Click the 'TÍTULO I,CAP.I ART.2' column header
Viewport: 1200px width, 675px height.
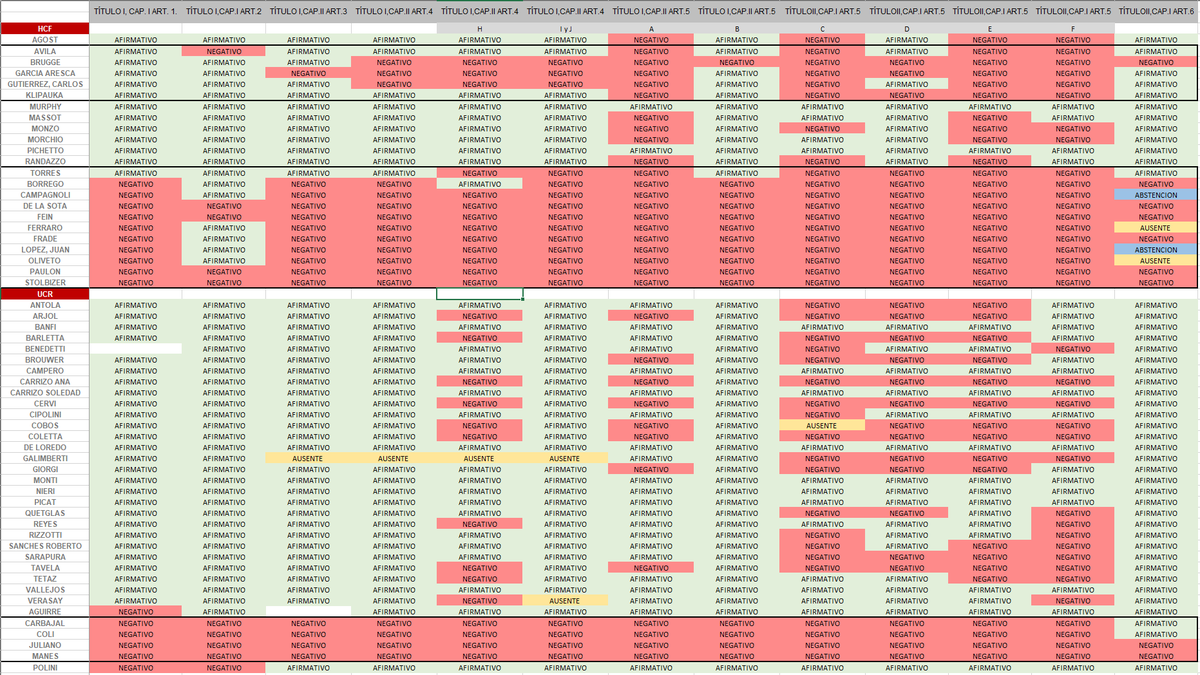[224, 10]
